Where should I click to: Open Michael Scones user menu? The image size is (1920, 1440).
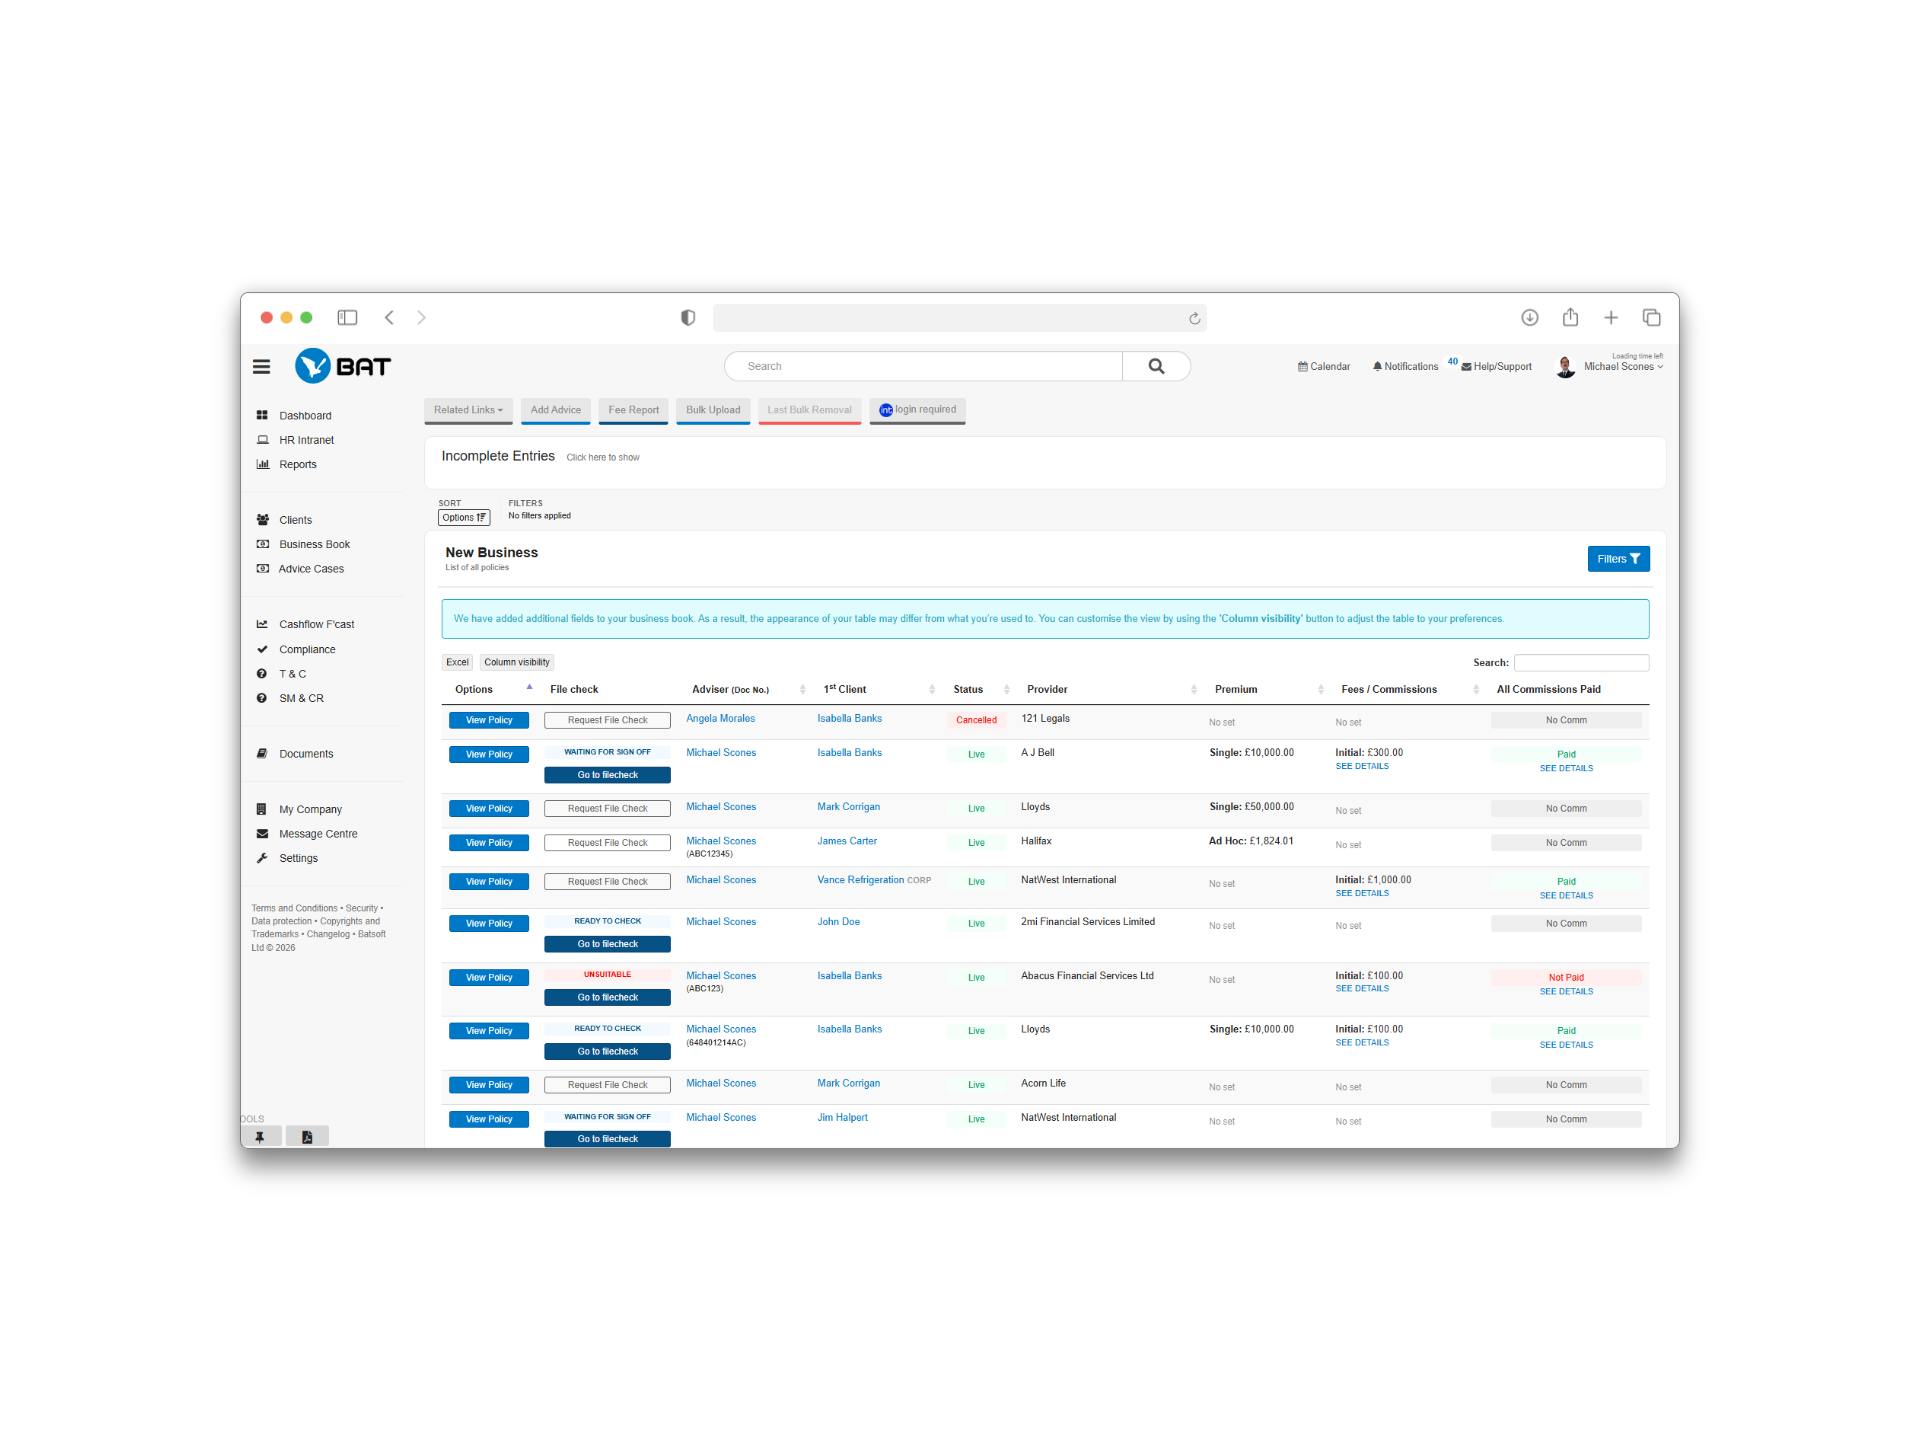[1622, 367]
